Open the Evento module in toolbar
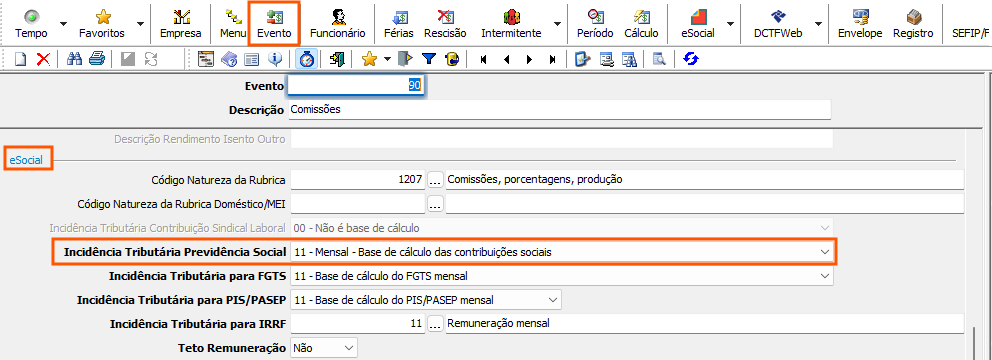This screenshot has height=360, width=992. pos(274,23)
